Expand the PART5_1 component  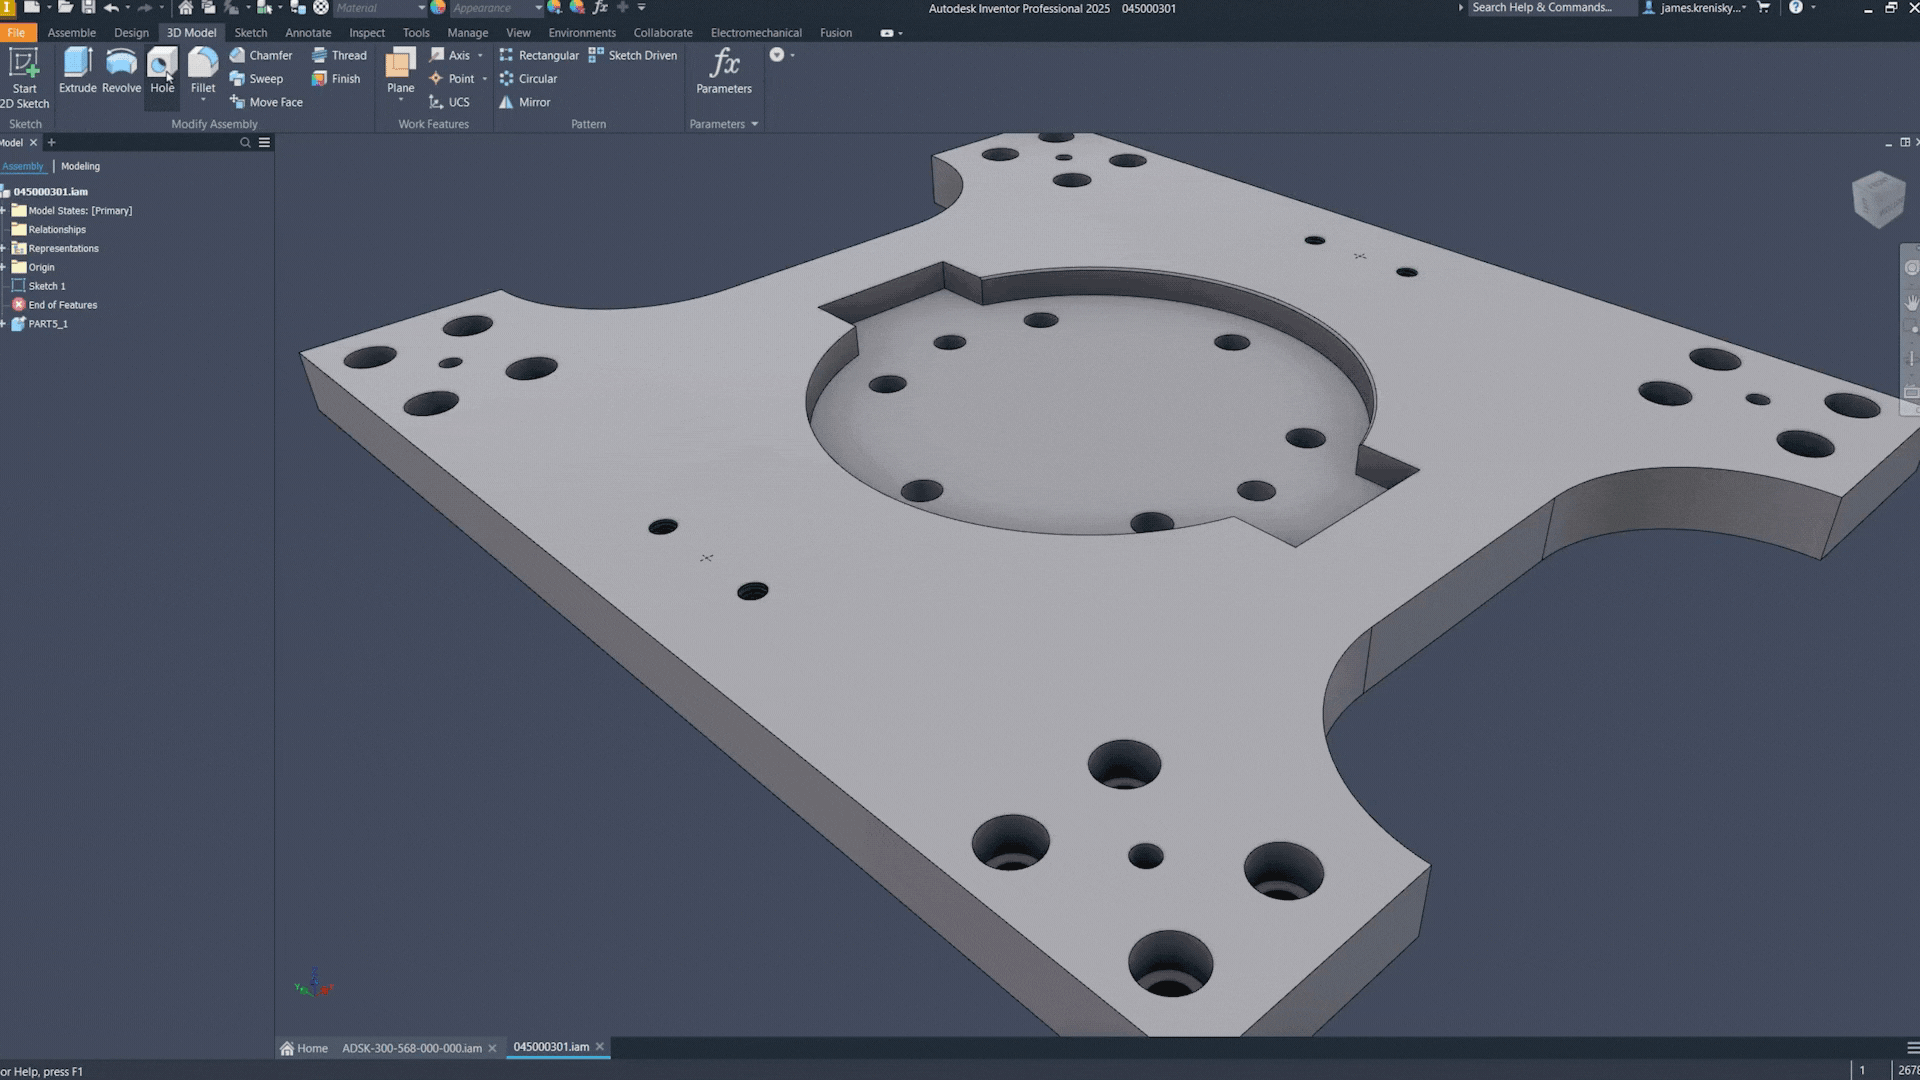[4, 324]
